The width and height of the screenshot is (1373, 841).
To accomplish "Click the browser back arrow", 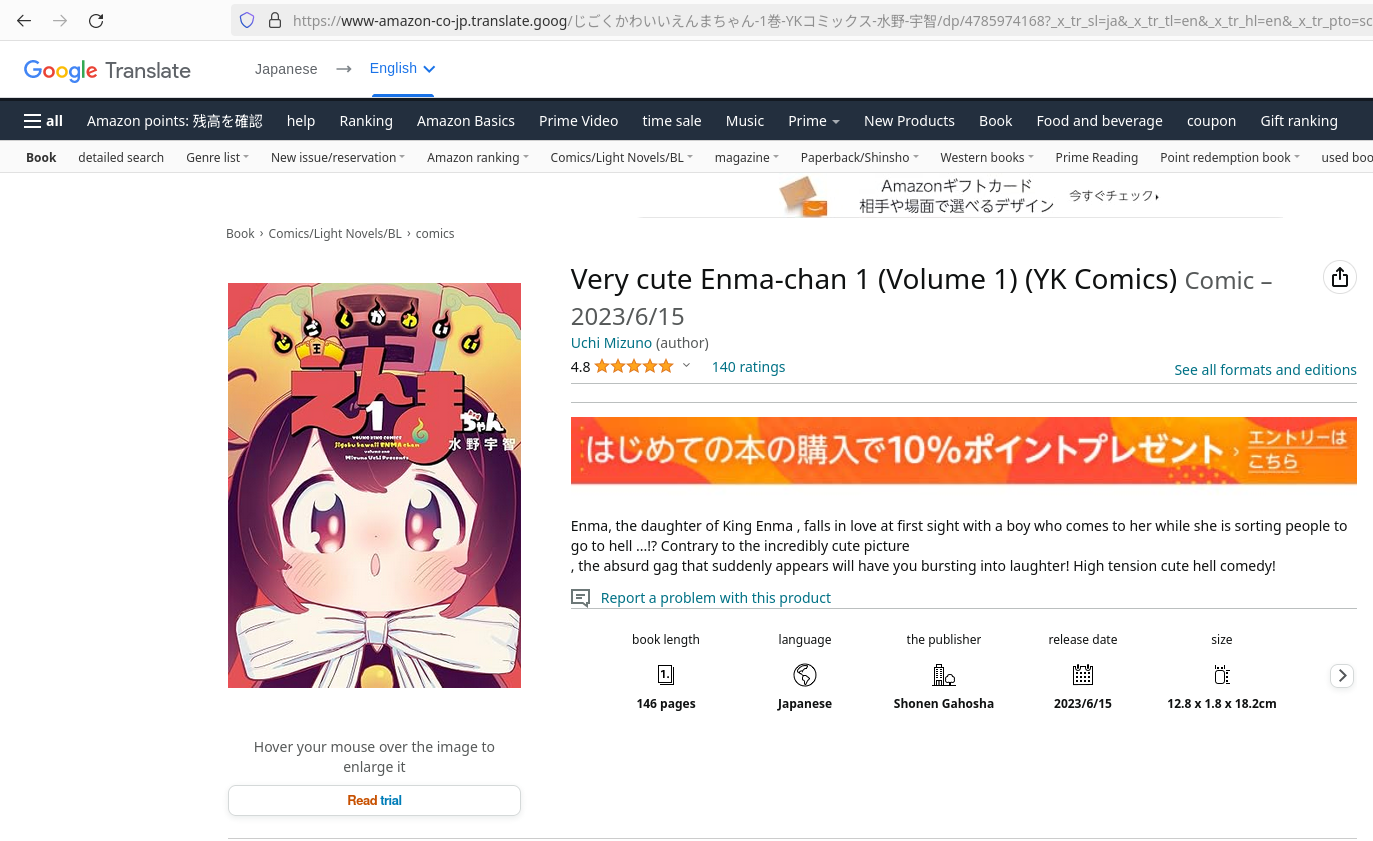I will click(x=24, y=20).
